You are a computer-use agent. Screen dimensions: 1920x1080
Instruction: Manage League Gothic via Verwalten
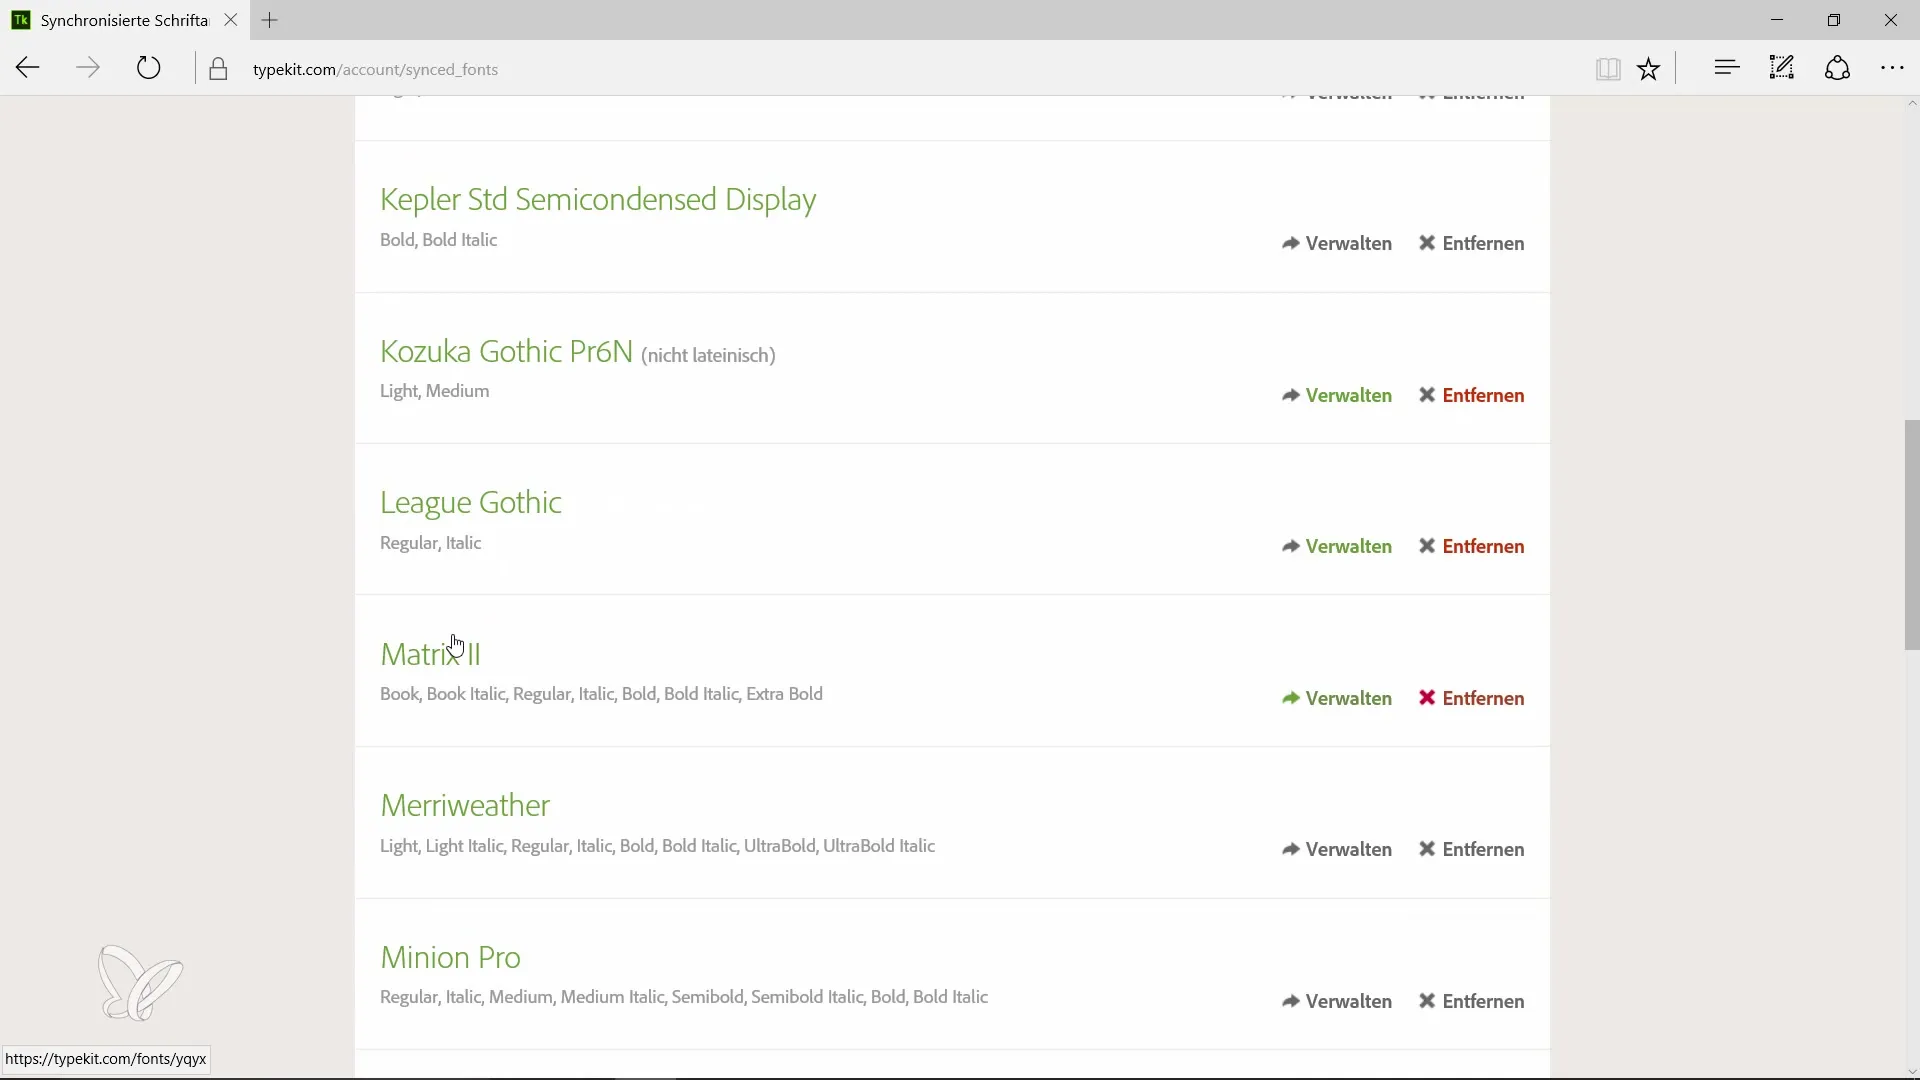click(x=1337, y=547)
